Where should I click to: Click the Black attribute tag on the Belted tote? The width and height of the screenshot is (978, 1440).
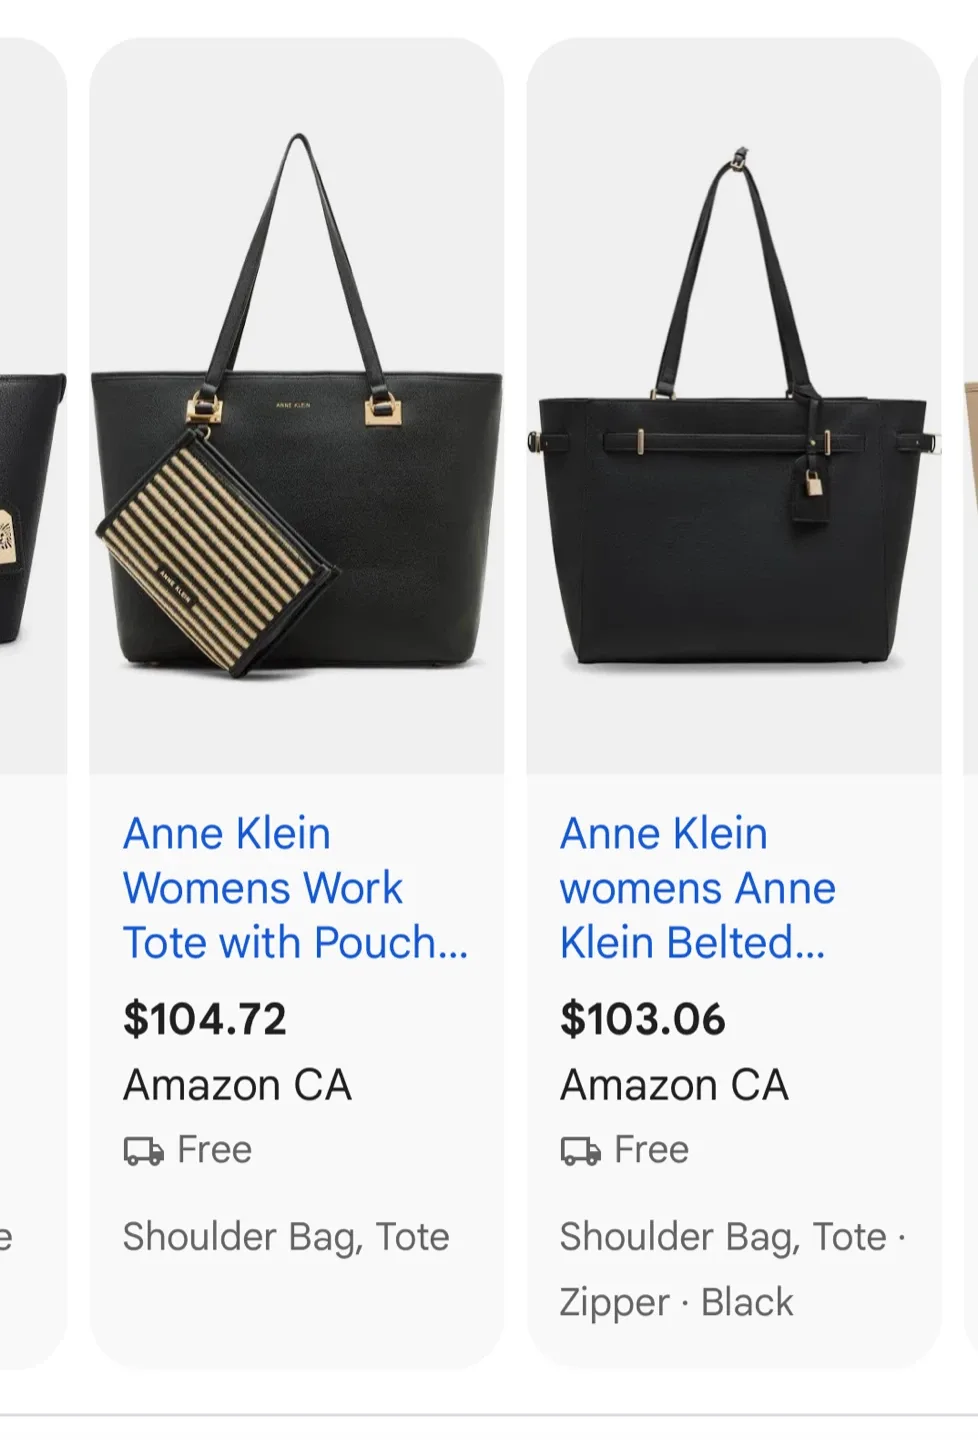point(747,1301)
